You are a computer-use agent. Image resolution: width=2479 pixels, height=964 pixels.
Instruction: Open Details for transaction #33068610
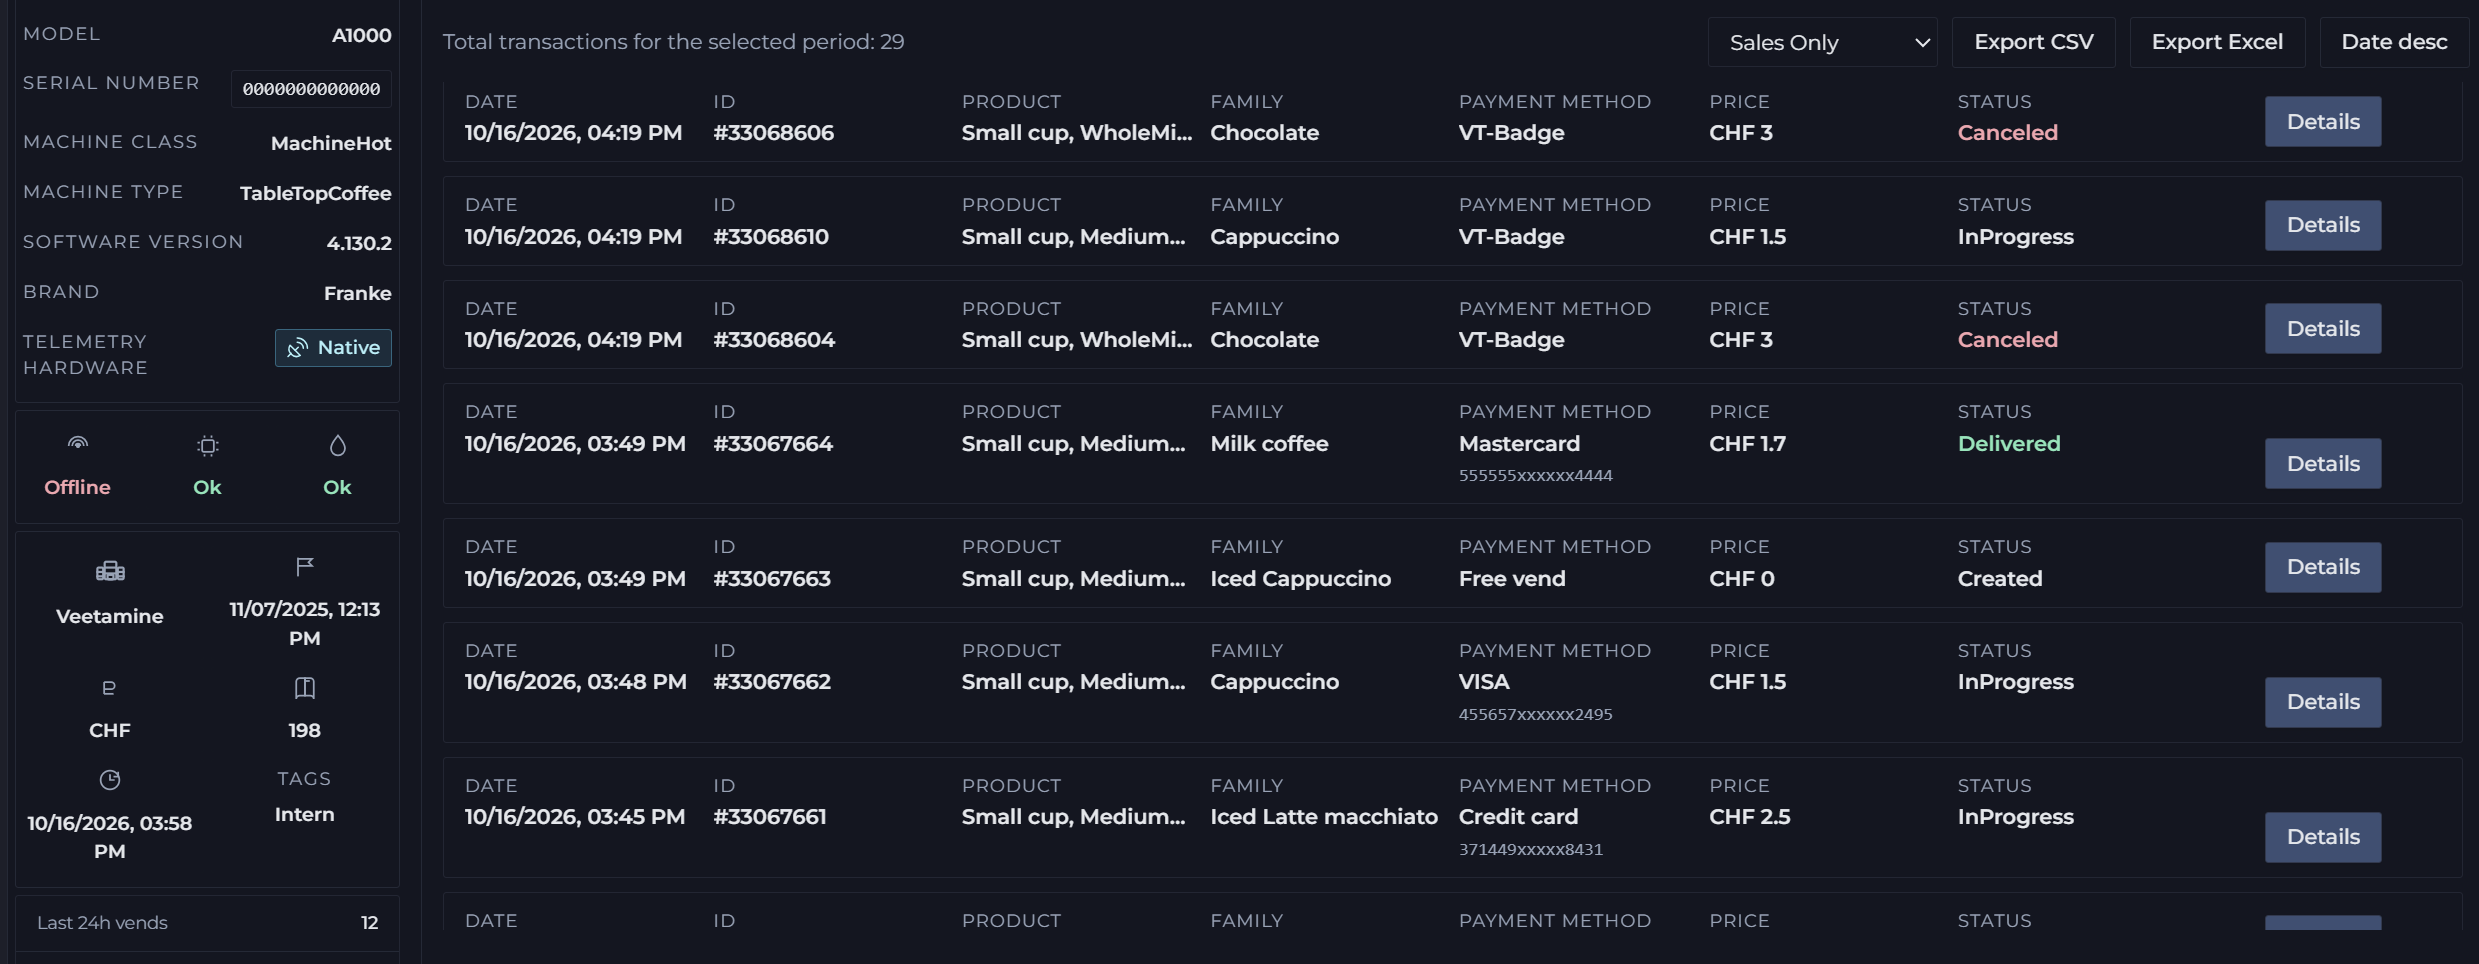(2323, 225)
